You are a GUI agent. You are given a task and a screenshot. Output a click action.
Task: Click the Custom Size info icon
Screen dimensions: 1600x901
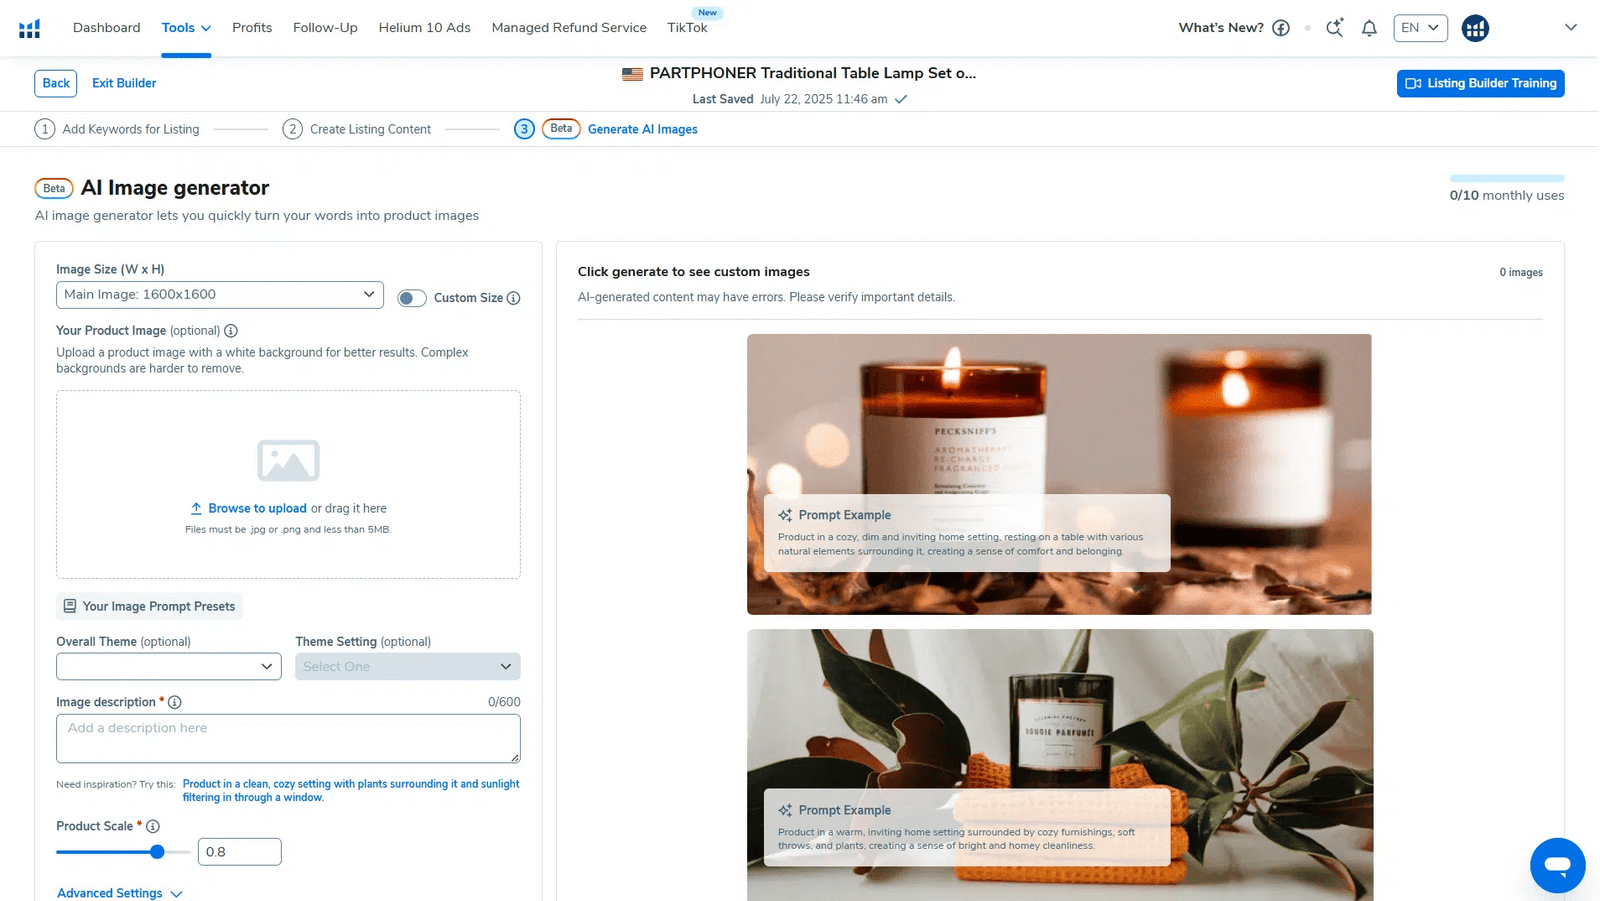tap(513, 298)
